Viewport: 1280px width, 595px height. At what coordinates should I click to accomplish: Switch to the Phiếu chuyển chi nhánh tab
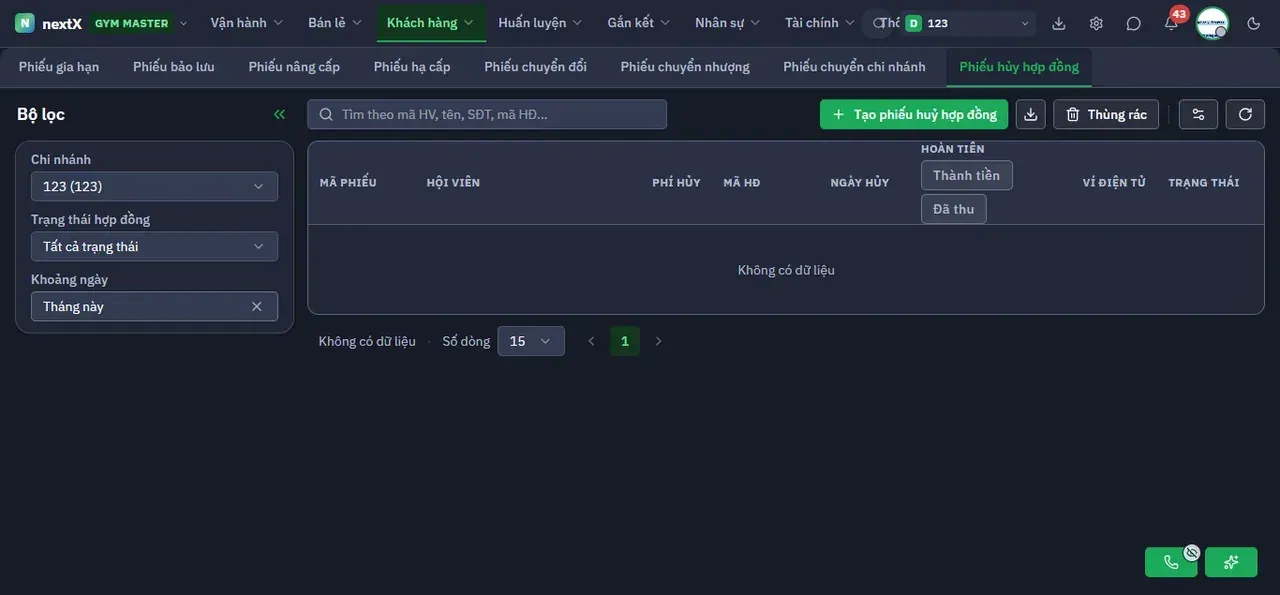click(855, 67)
